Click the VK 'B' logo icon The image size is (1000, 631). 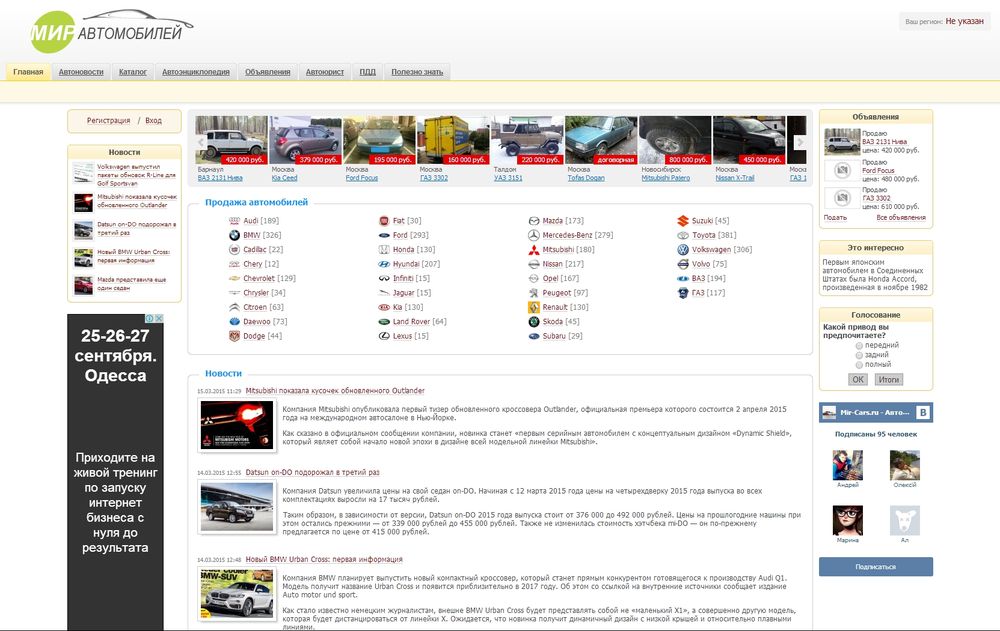pos(923,413)
